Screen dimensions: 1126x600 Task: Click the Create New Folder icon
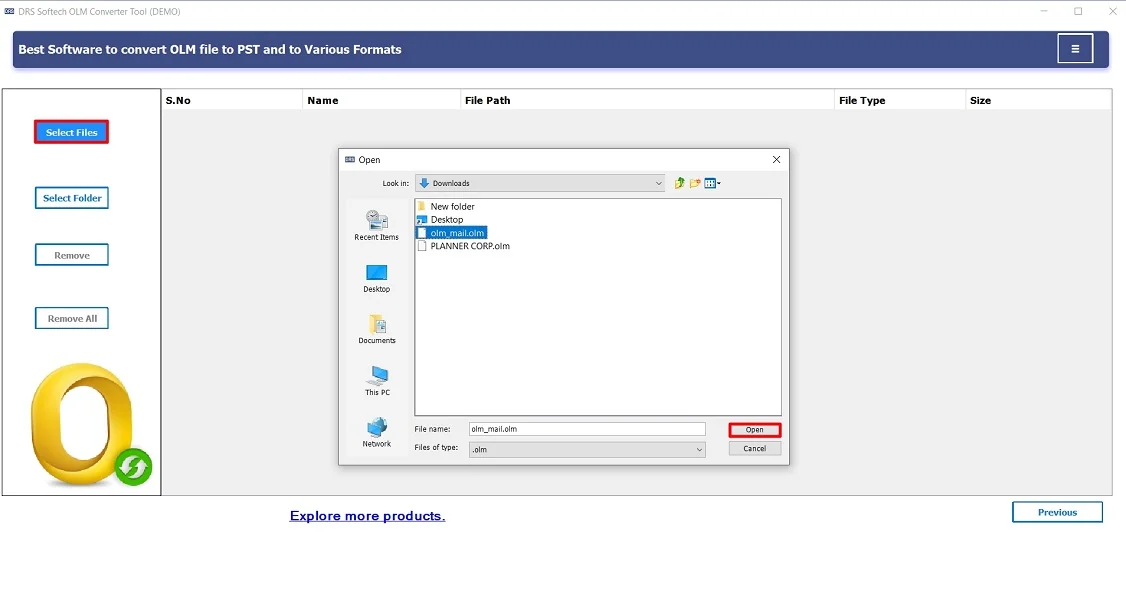(694, 182)
